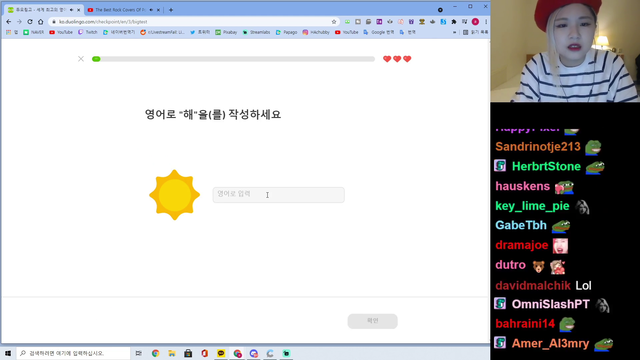Screen dimensions: 640x360
Task: Open the Pixabay bookmark
Action: [226, 32]
